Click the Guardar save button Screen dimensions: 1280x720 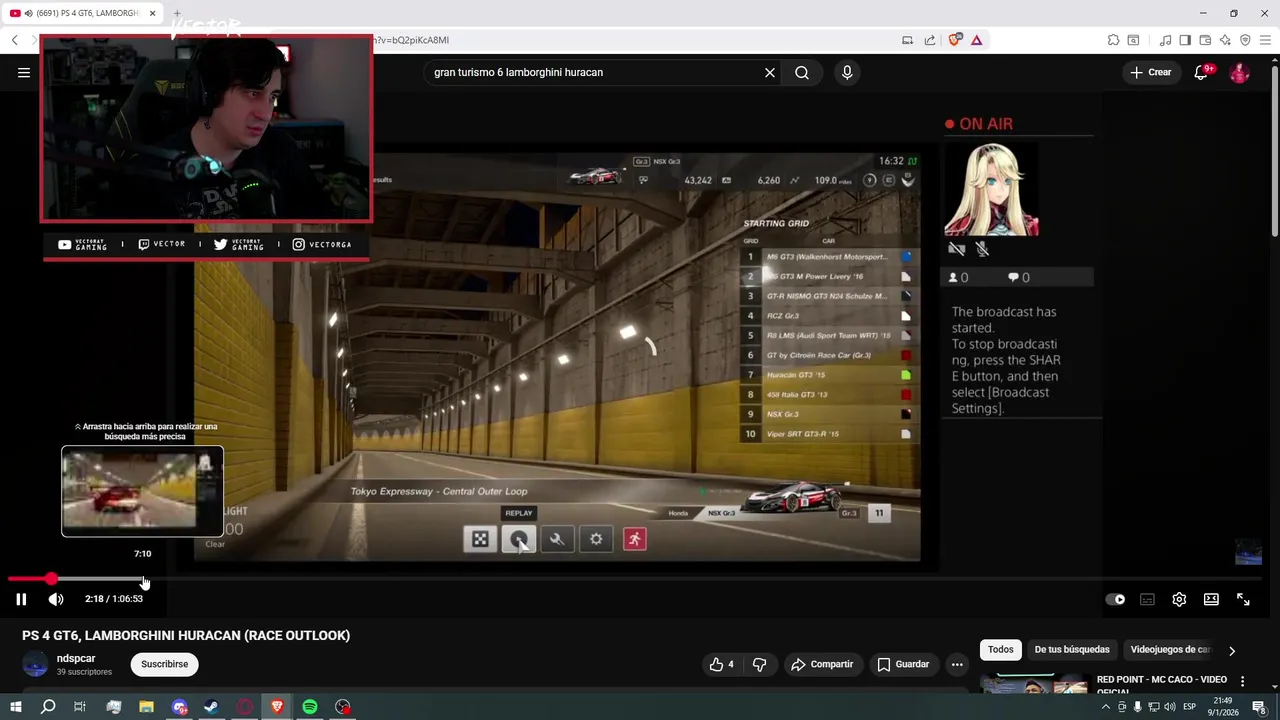903,664
